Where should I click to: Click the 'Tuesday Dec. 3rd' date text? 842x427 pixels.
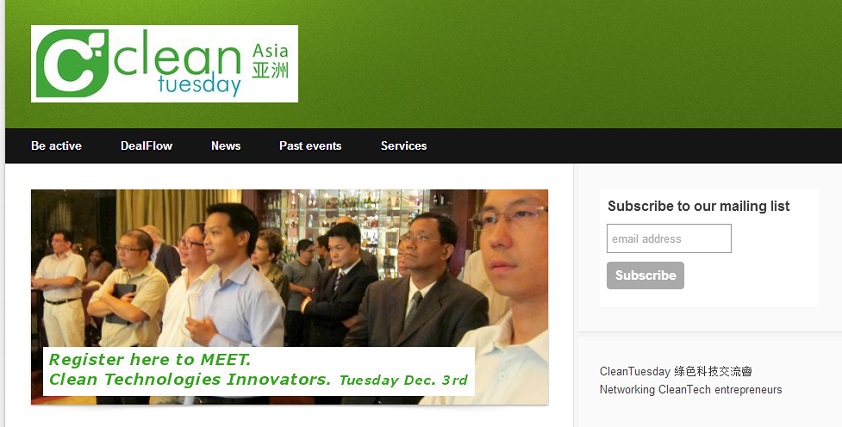pyautogui.click(x=403, y=380)
